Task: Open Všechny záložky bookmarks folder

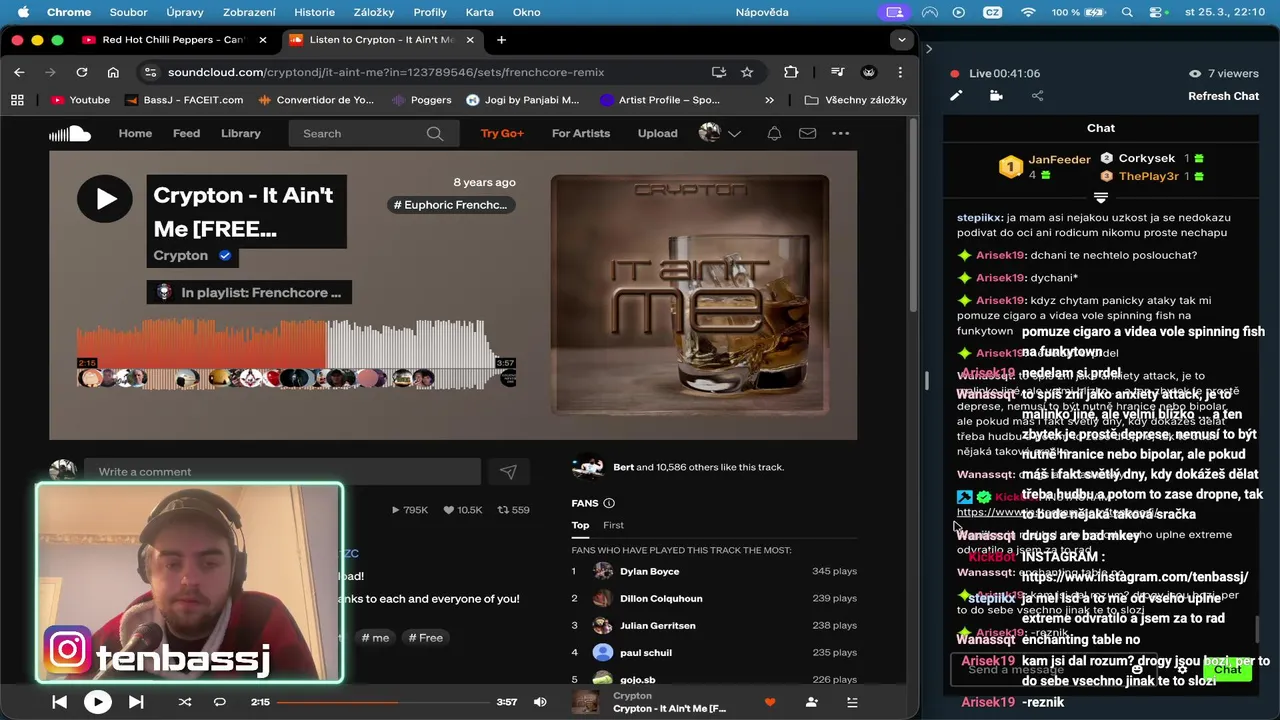Action: (856, 100)
